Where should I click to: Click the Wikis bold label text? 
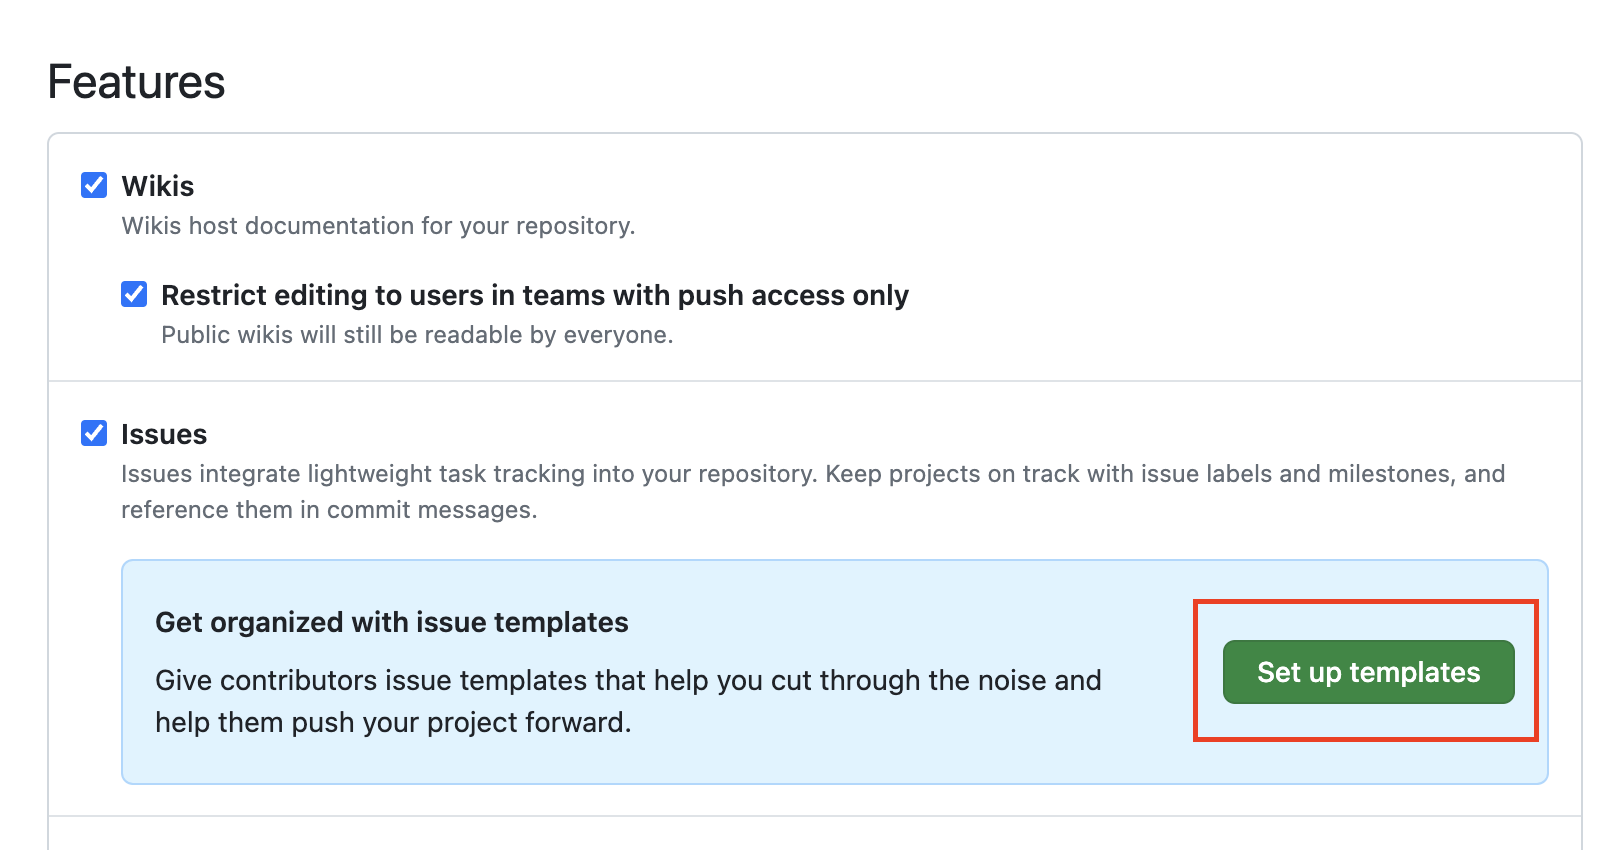tap(157, 185)
